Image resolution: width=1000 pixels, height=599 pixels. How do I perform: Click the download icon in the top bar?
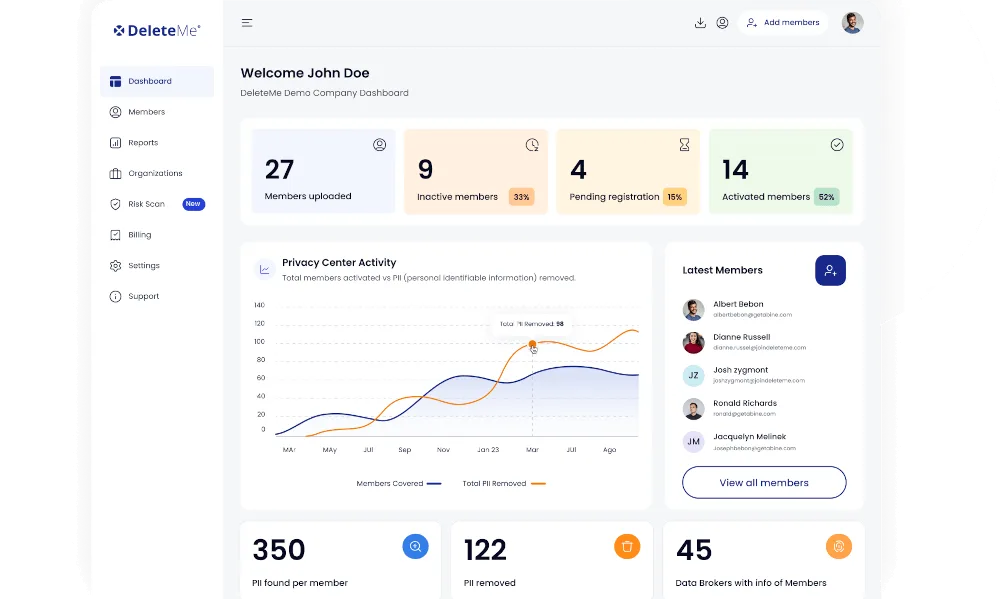[701, 21]
